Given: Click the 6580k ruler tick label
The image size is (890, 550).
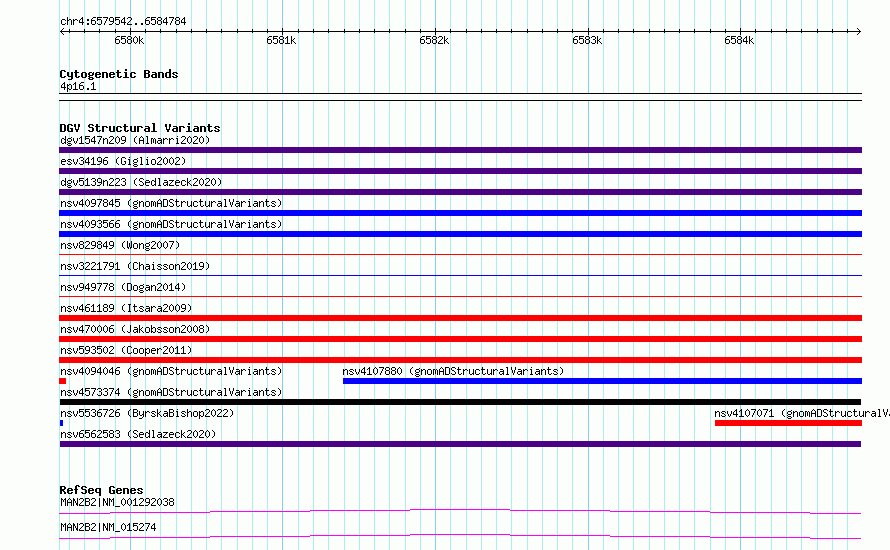Looking at the screenshot, I should click(129, 40).
